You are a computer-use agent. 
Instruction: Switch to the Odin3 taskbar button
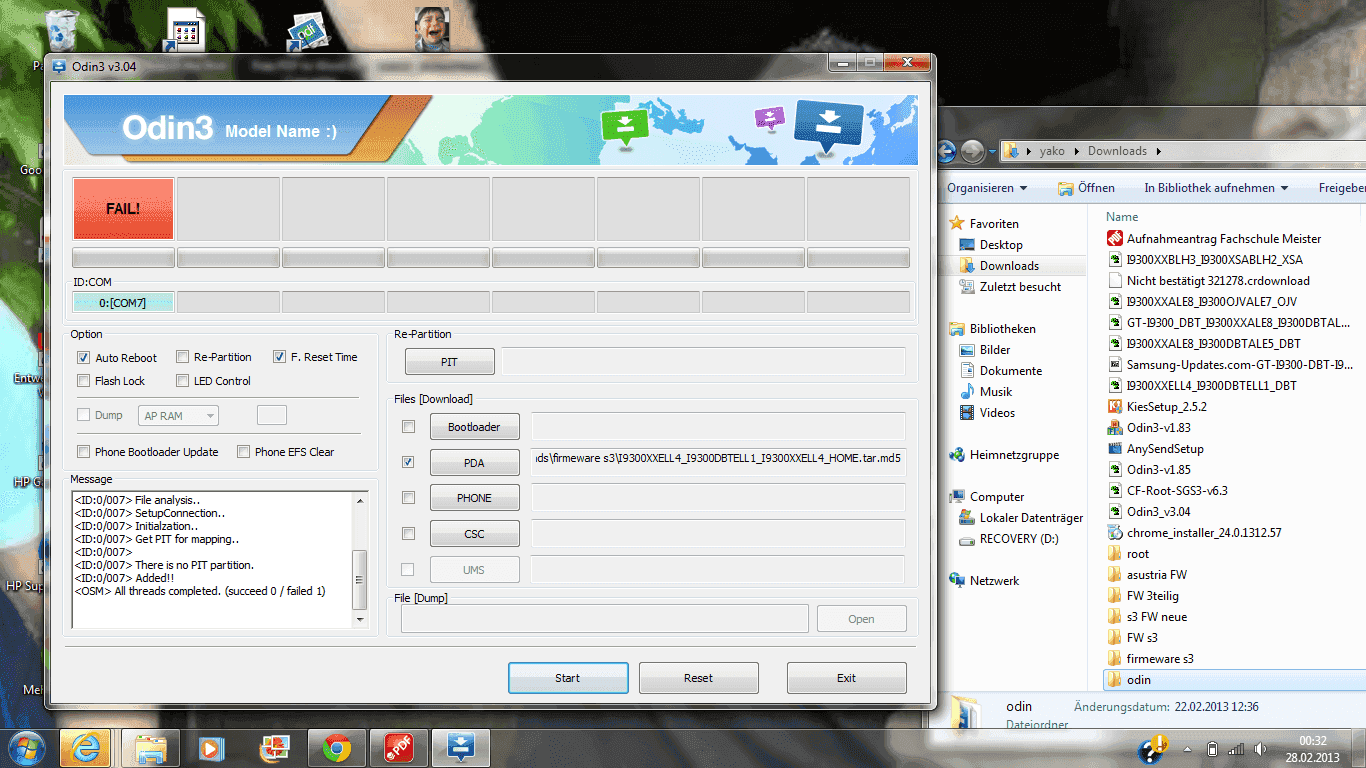461,748
